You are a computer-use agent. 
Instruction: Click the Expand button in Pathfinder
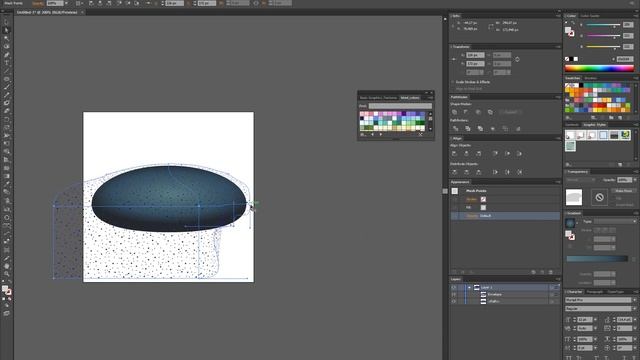click(x=511, y=112)
